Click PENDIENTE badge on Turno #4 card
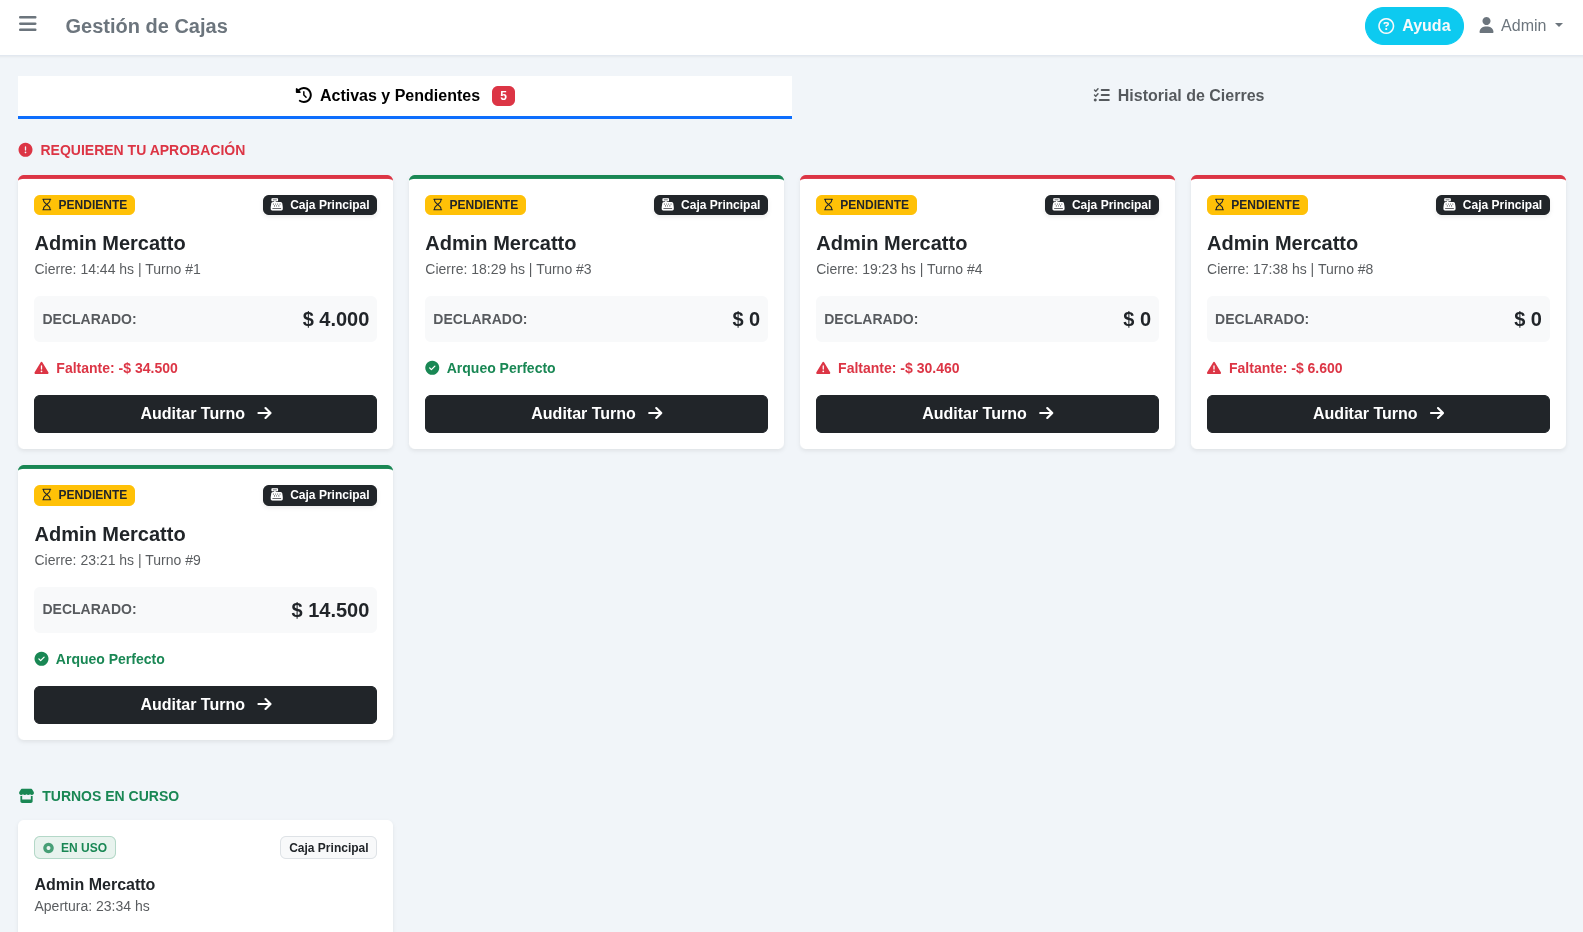Viewport: 1583px width, 932px height. click(867, 205)
